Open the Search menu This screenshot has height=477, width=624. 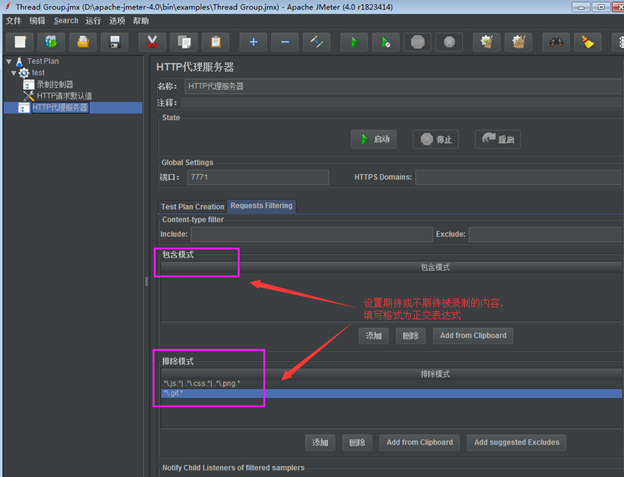(66, 21)
